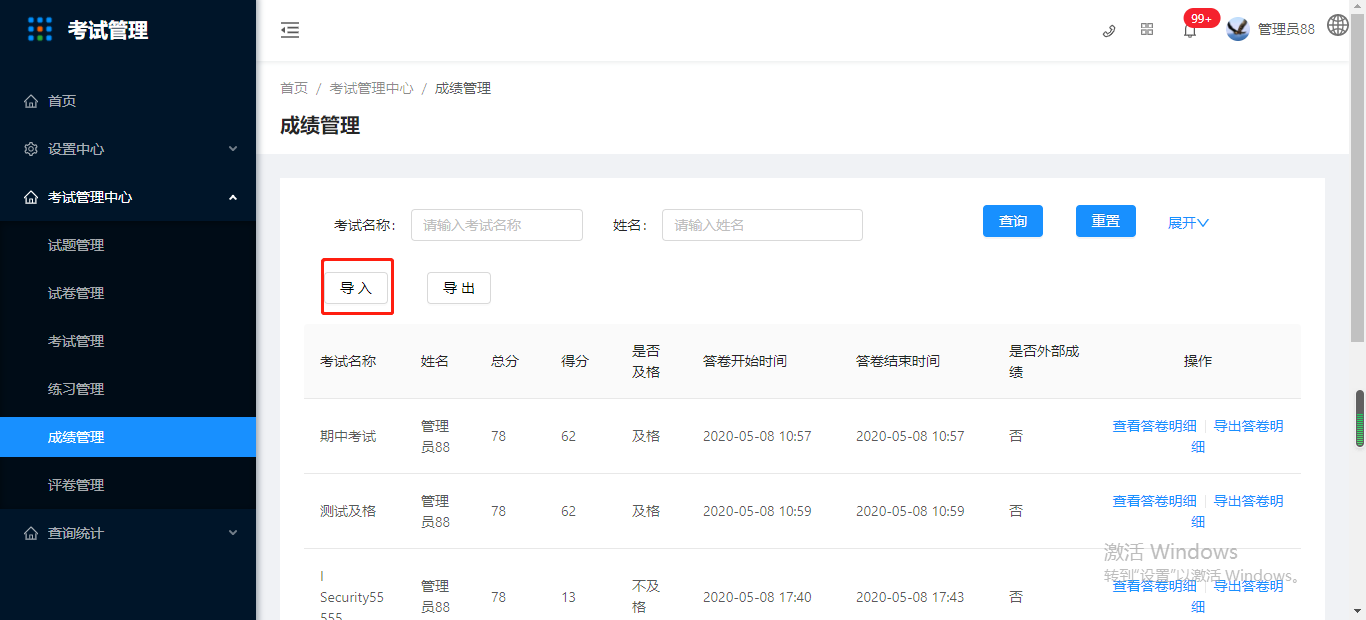The width and height of the screenshot is (1366, 620).
Task: Click the 管理员88 username text
Action: click(1286, 30)
